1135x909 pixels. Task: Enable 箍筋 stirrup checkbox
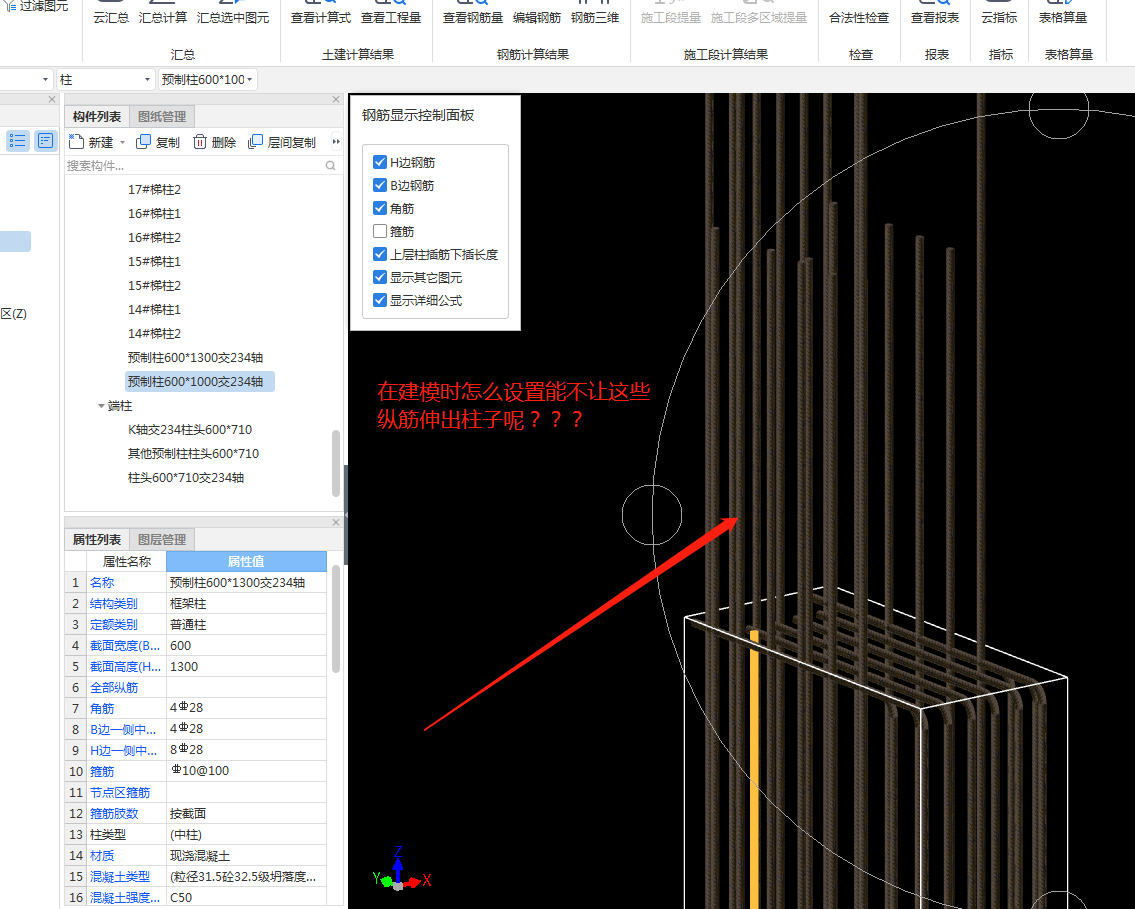[380, 232]
